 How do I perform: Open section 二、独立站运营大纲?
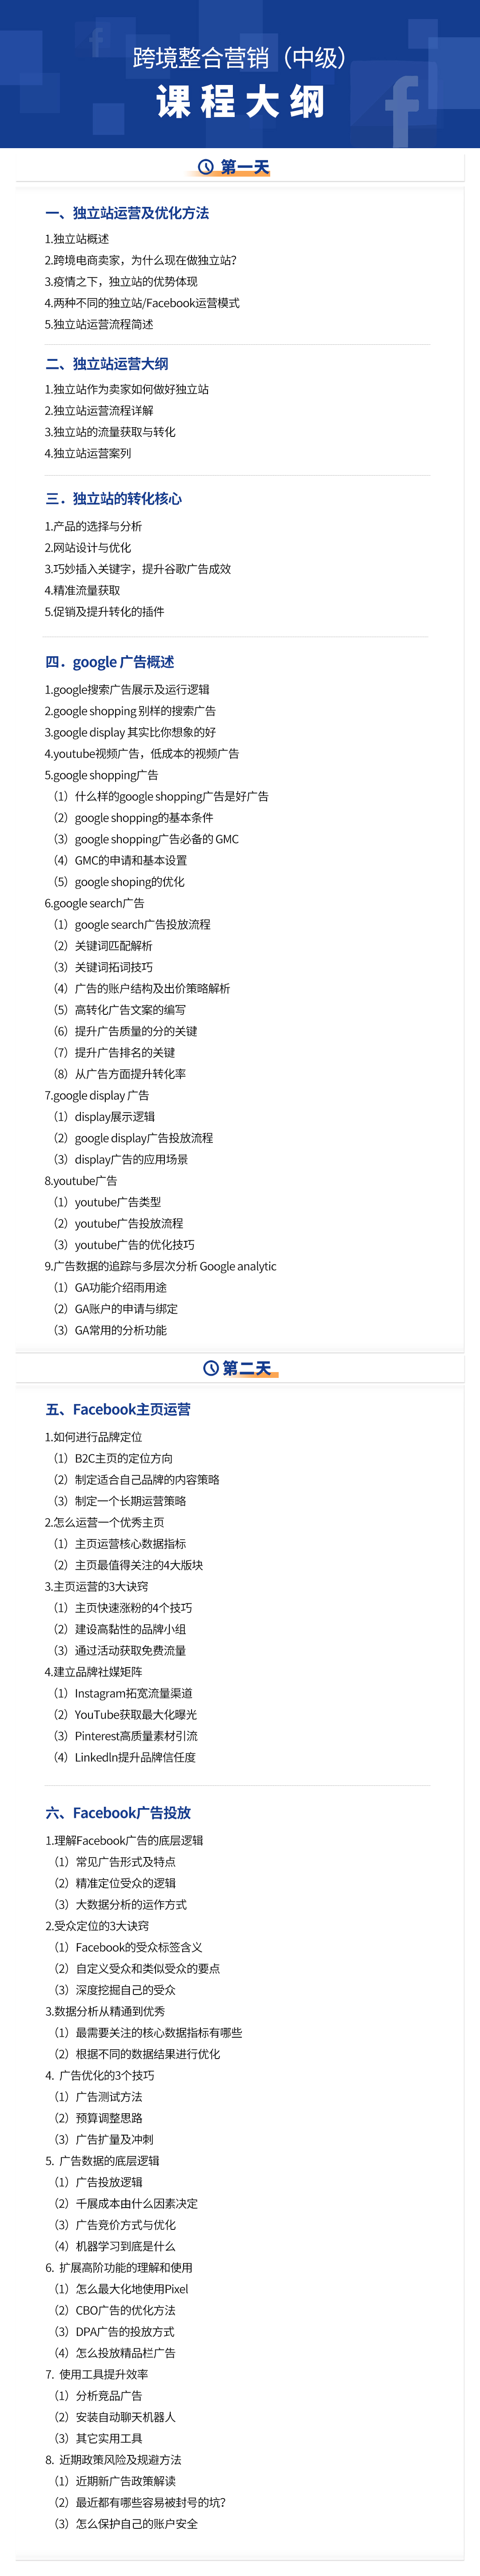click(107, 364)
